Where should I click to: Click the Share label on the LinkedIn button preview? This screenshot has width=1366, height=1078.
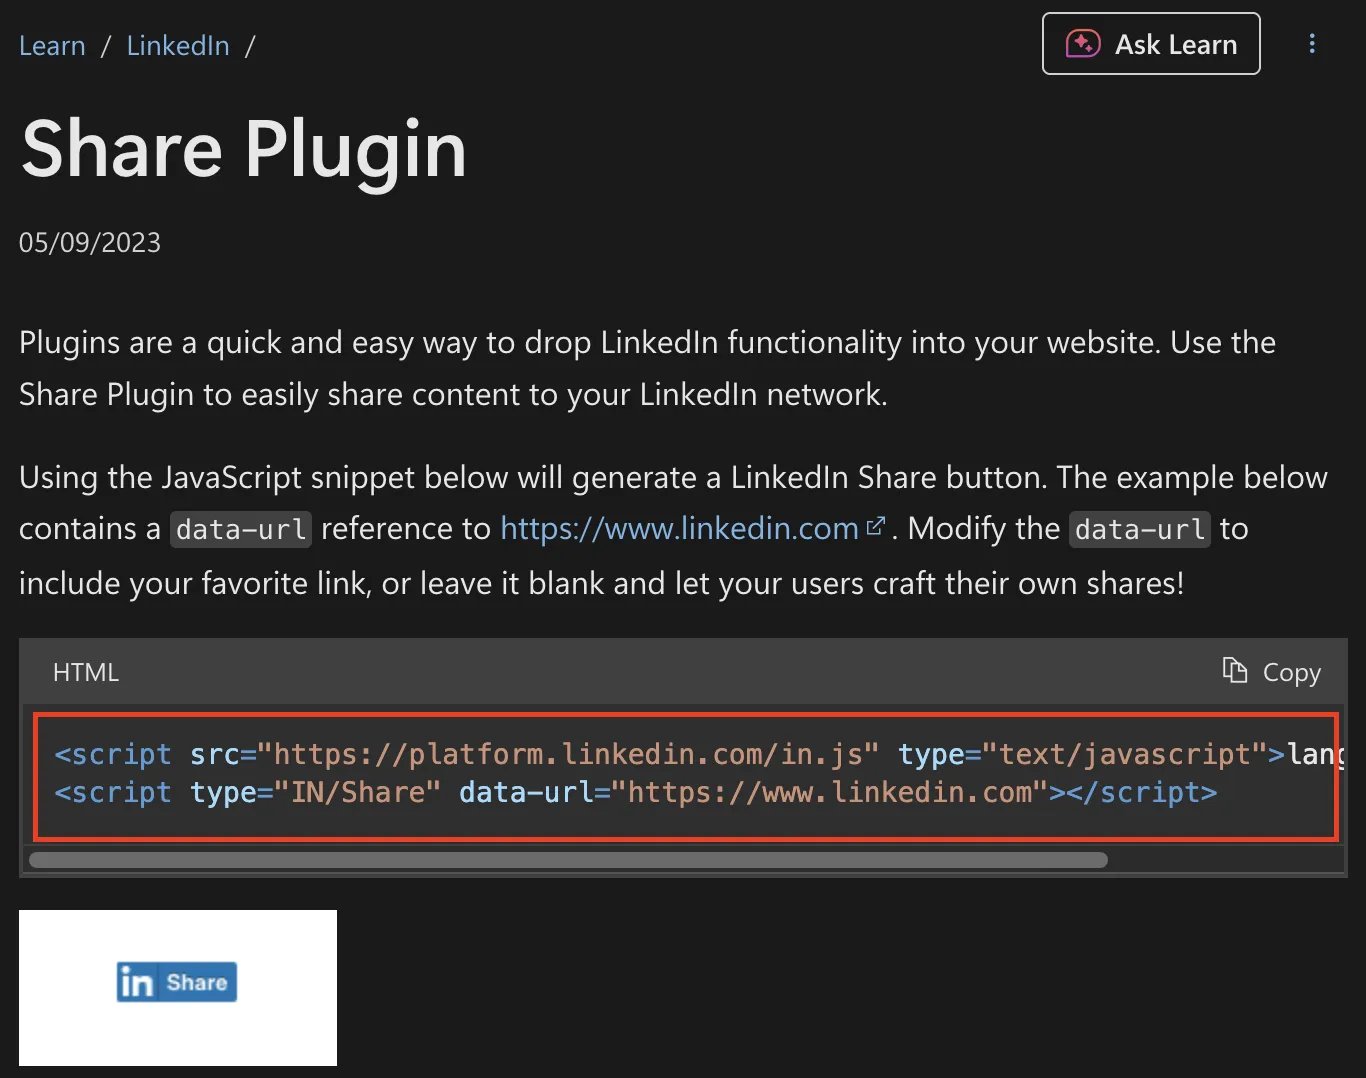(x=196, y=982)
